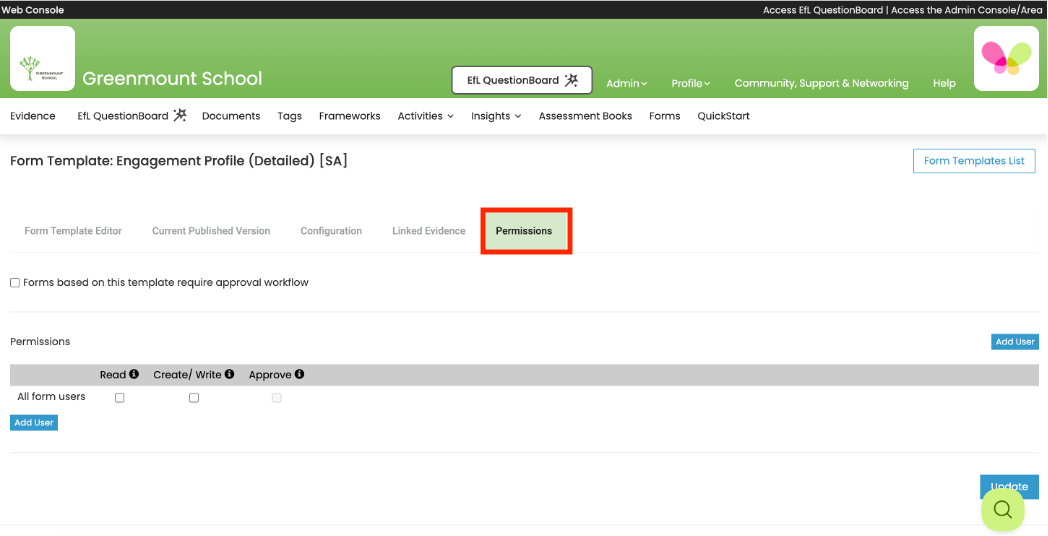Open QuickStart in navigation bar
The image size is (1048, 536).
724,116
